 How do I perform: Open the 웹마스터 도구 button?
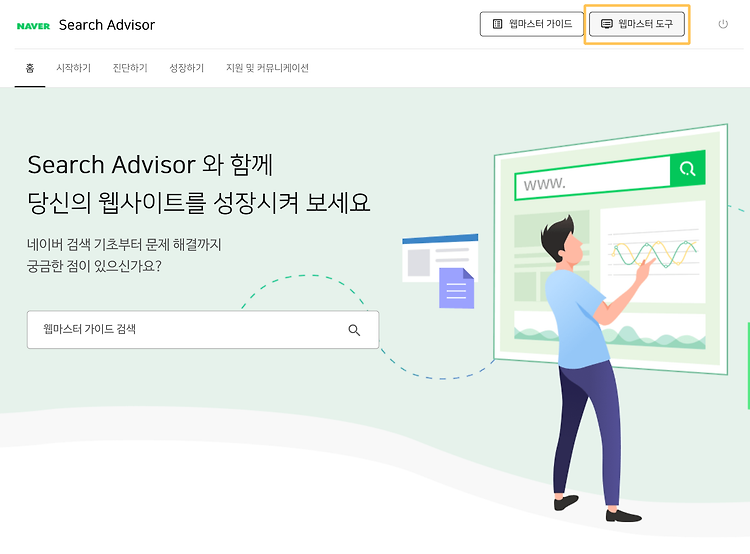coord(637,24)
